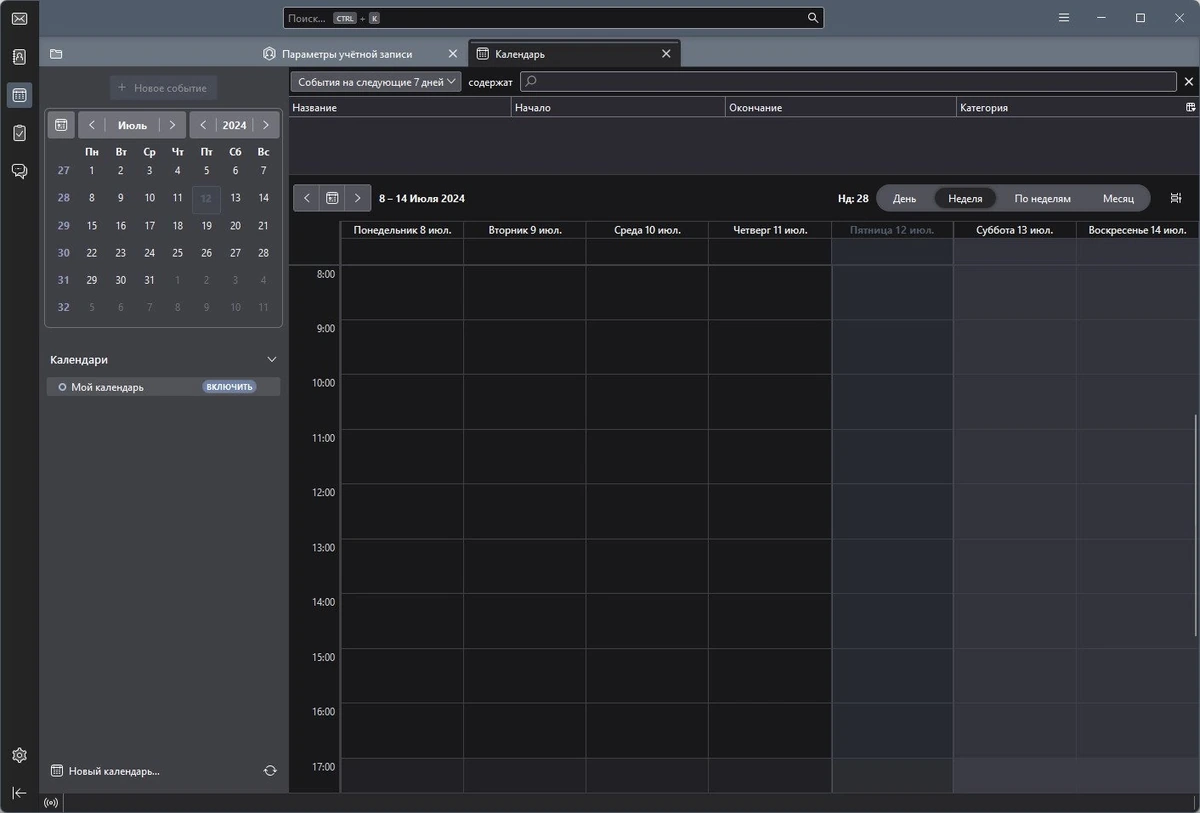Switch to День view
The width and height of the screenshot is (1200, 813).
point(904,198)
